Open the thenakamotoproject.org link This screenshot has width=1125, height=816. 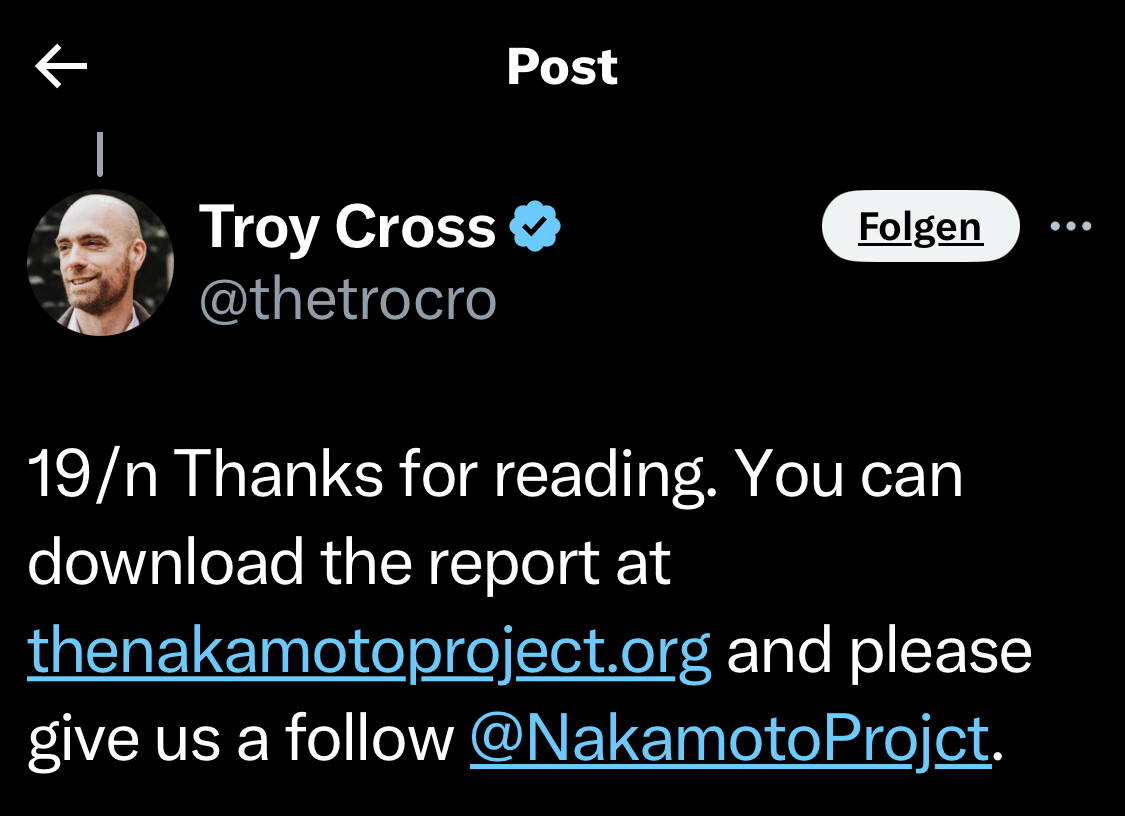click(x=369, y=651)
